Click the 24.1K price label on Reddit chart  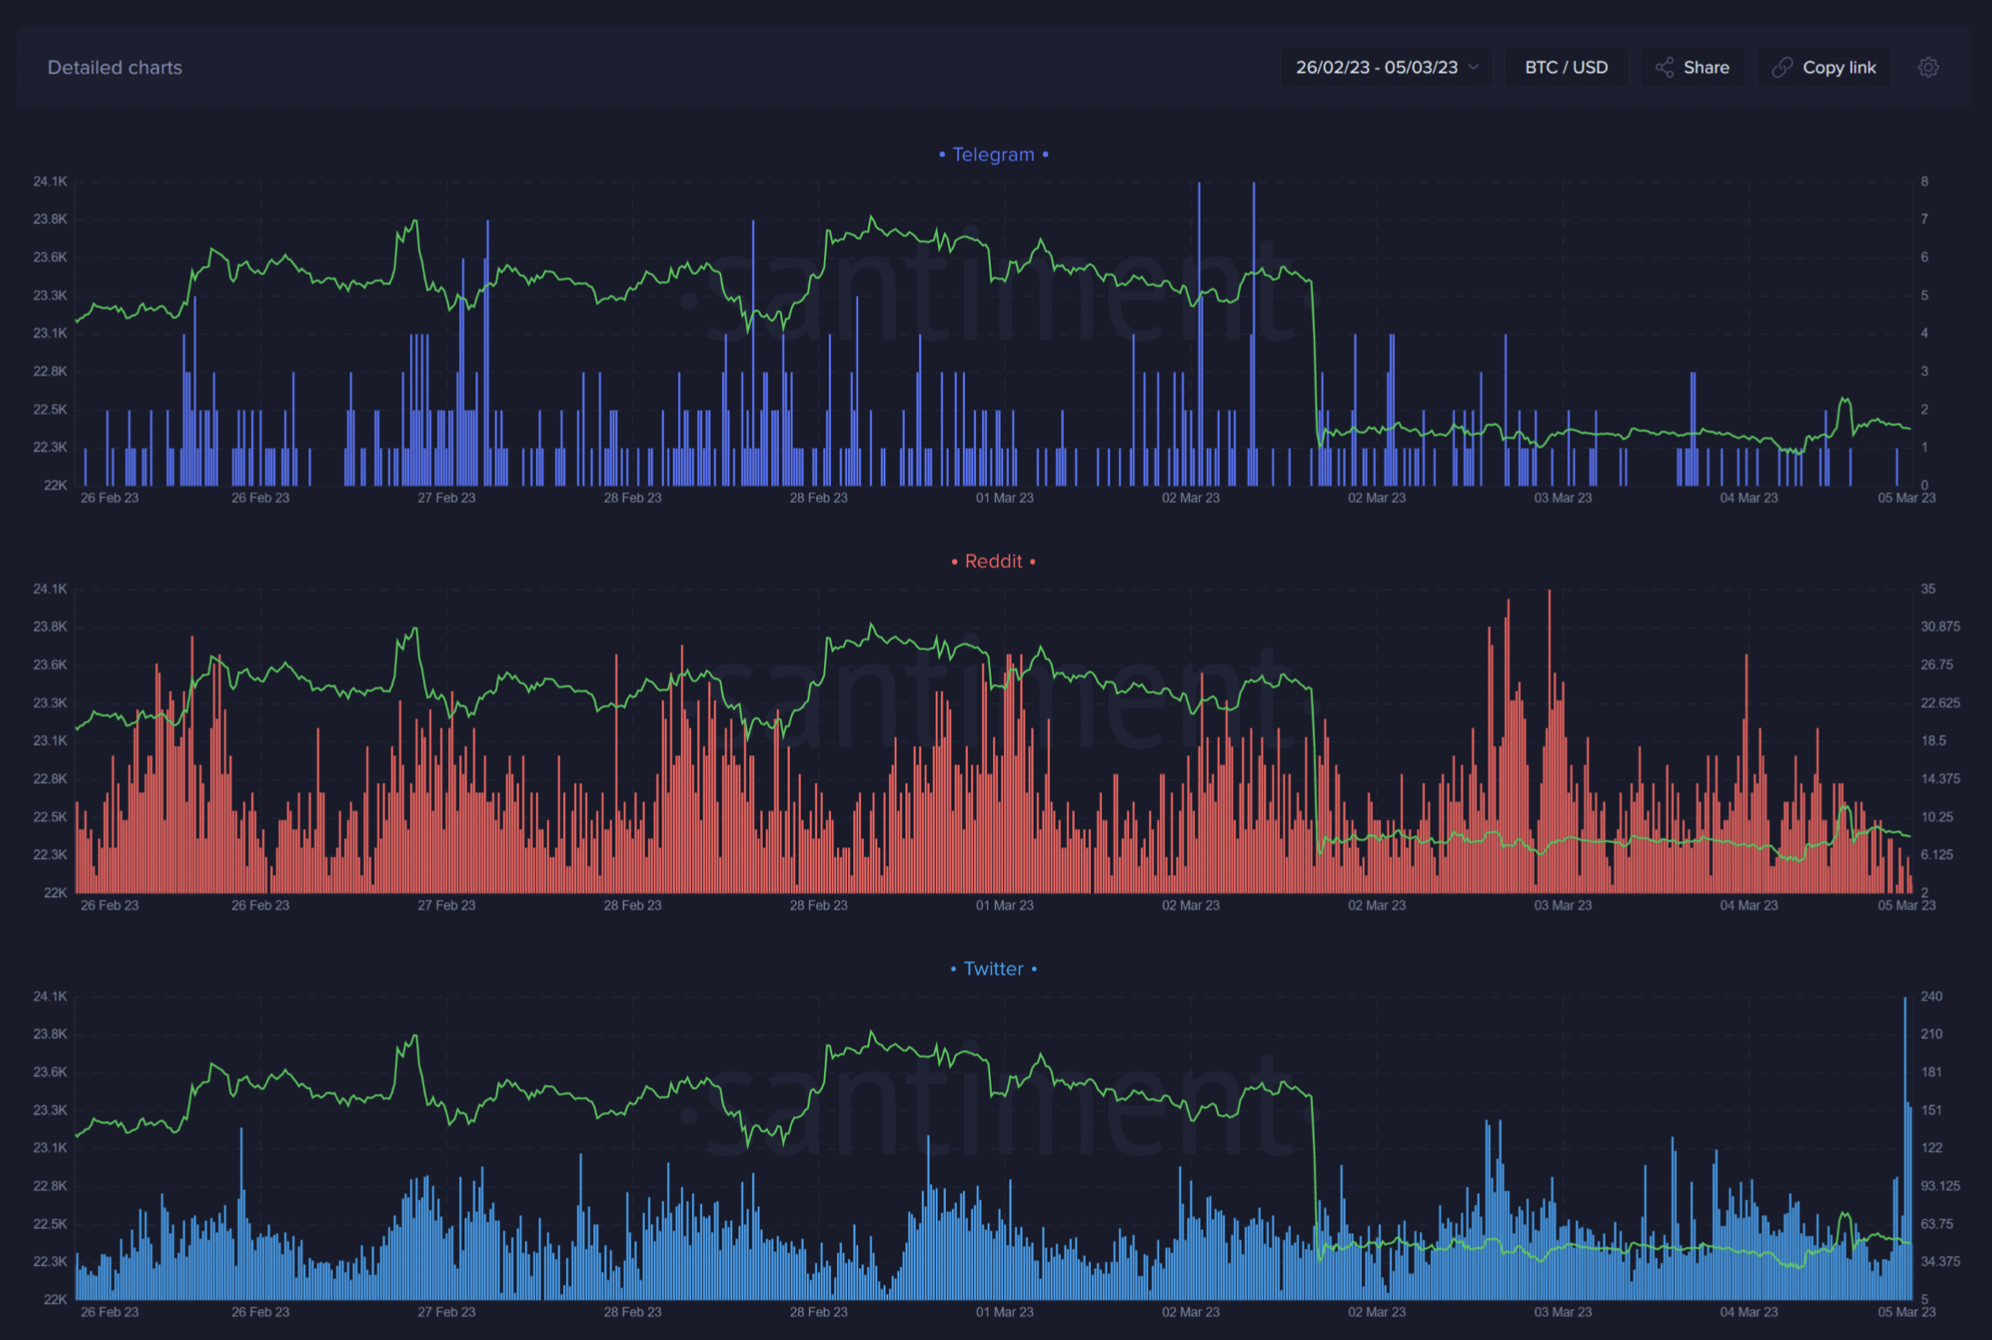pyautogui.click(x=50, y=589)
